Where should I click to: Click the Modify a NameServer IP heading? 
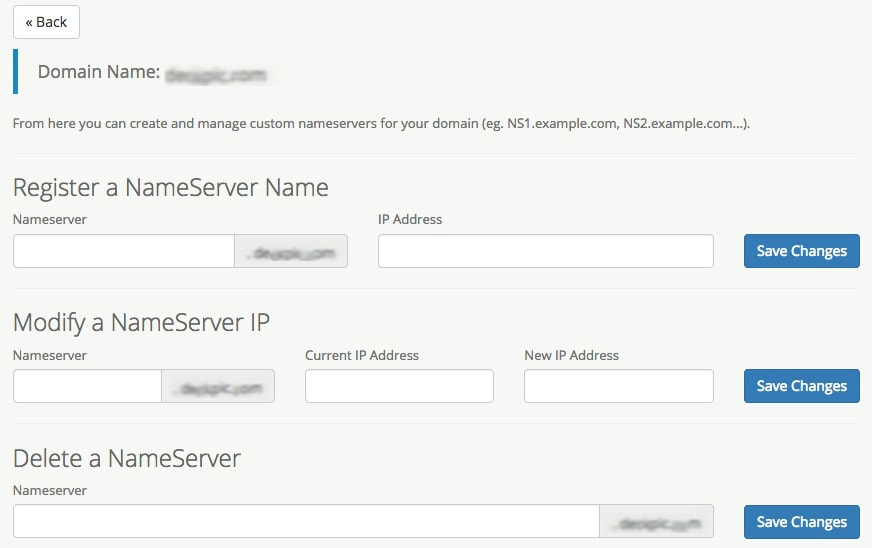click(x=141, y=322)
